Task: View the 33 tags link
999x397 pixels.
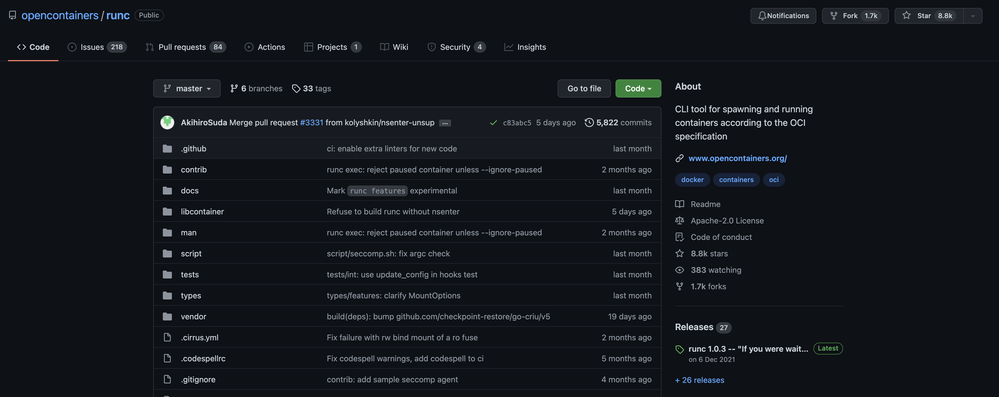Action: click(x=312, y=89)
